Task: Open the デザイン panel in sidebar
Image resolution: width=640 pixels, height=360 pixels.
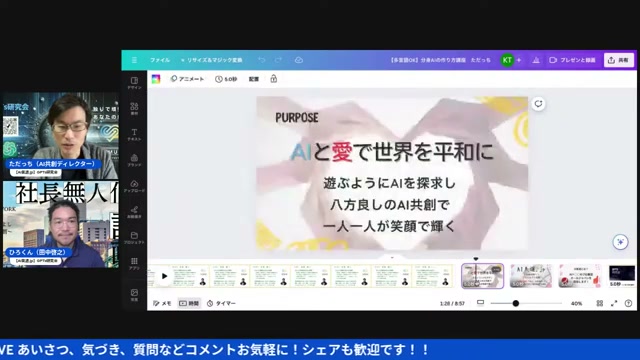Action: 134,83
